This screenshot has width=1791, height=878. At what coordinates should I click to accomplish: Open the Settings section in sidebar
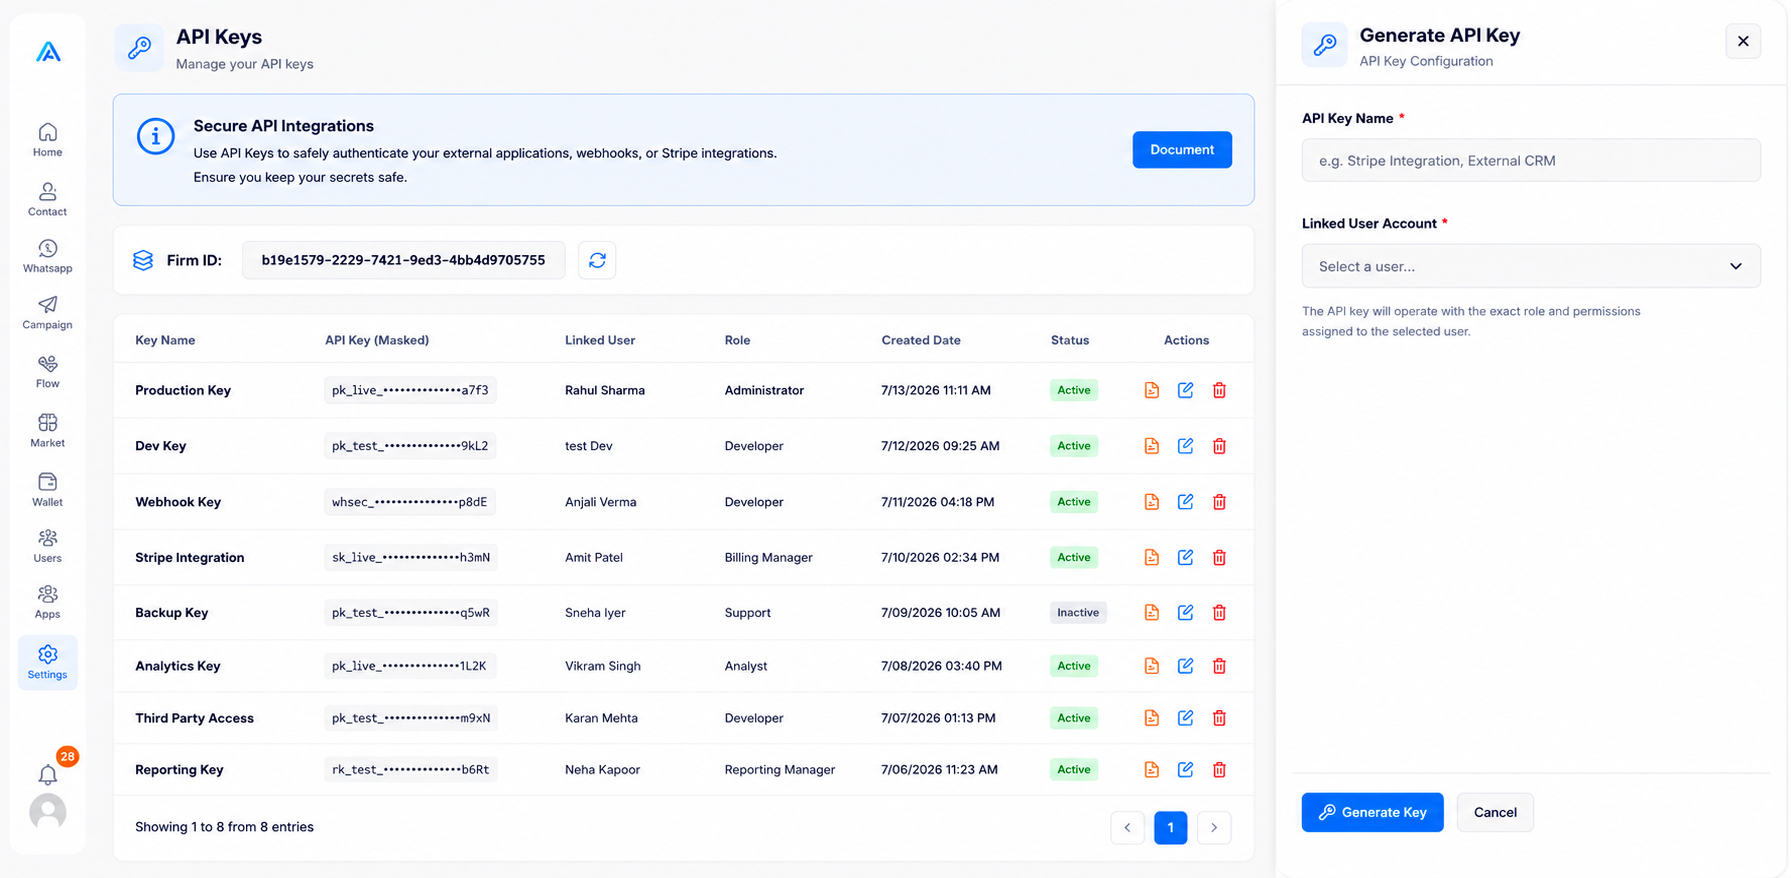pyautogui.click(x=47, y=662)
